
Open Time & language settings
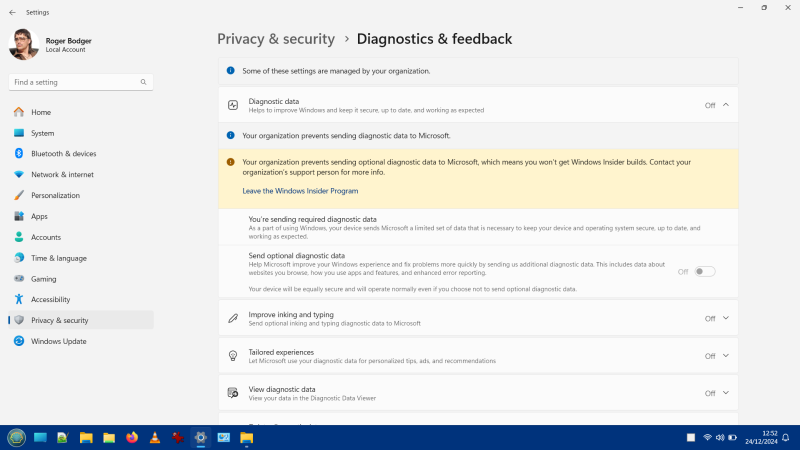58,258
